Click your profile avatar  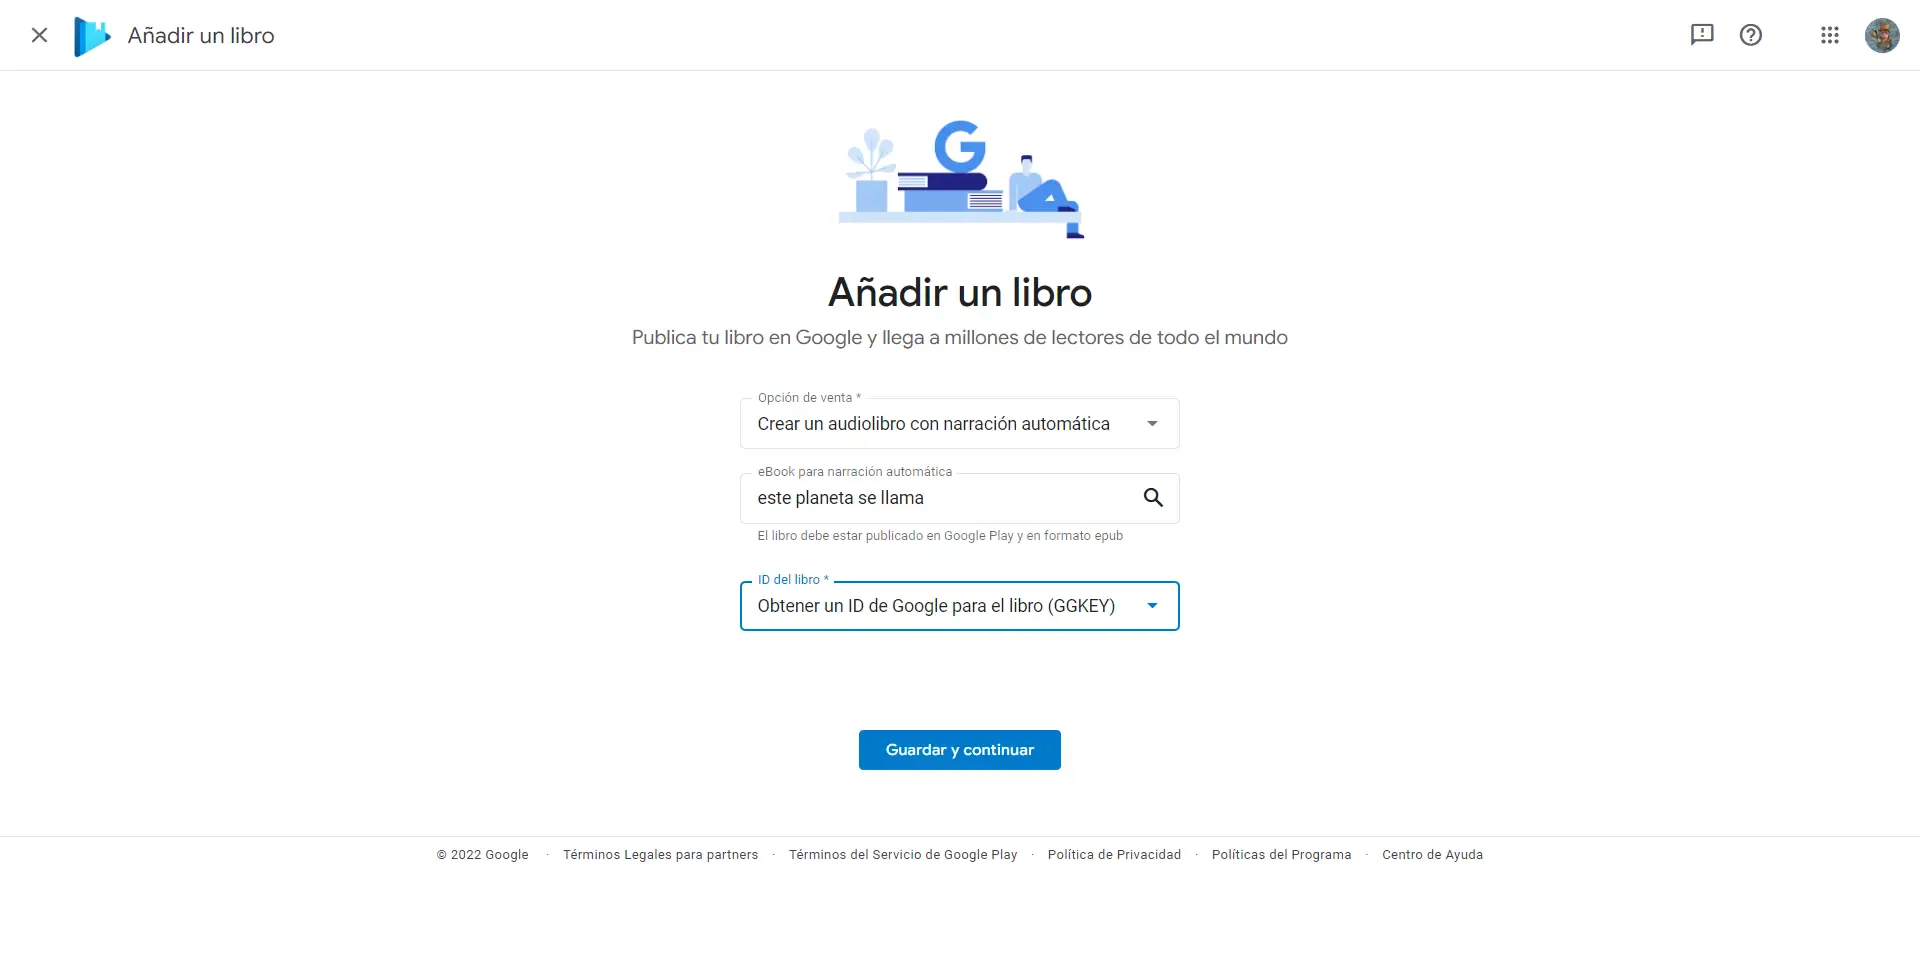[x=1884, y=35]
